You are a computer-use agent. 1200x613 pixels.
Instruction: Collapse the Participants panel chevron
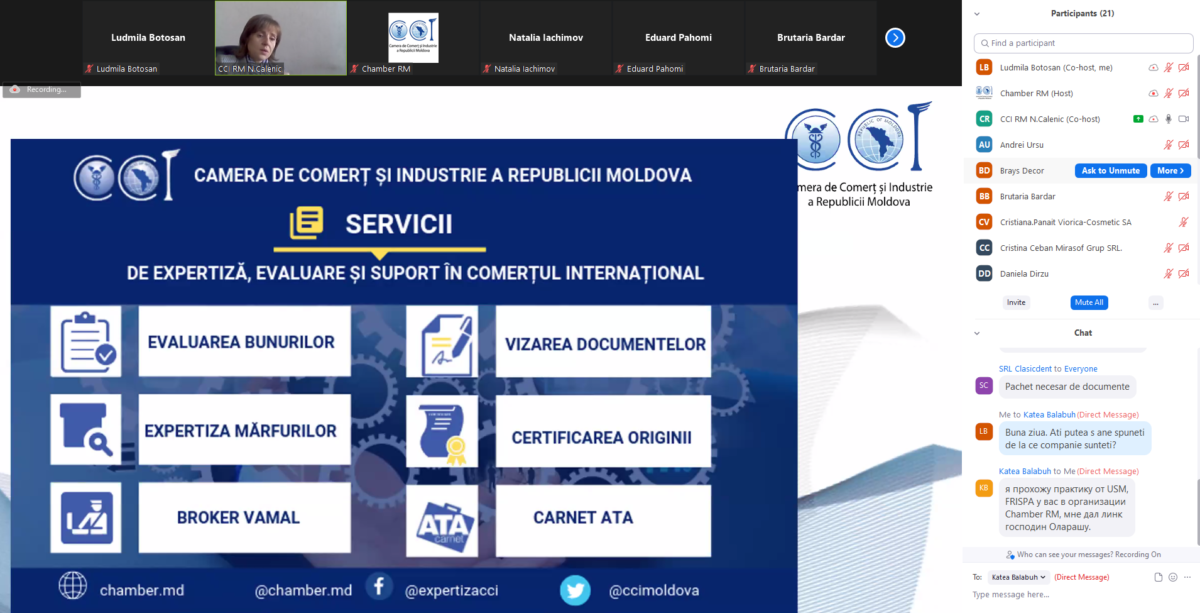click(x=977, y=14)
